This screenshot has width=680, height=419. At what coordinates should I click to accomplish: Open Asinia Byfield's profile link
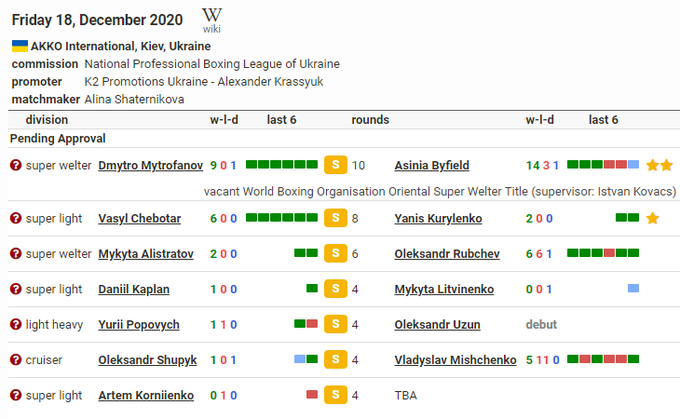coord(432,165)
